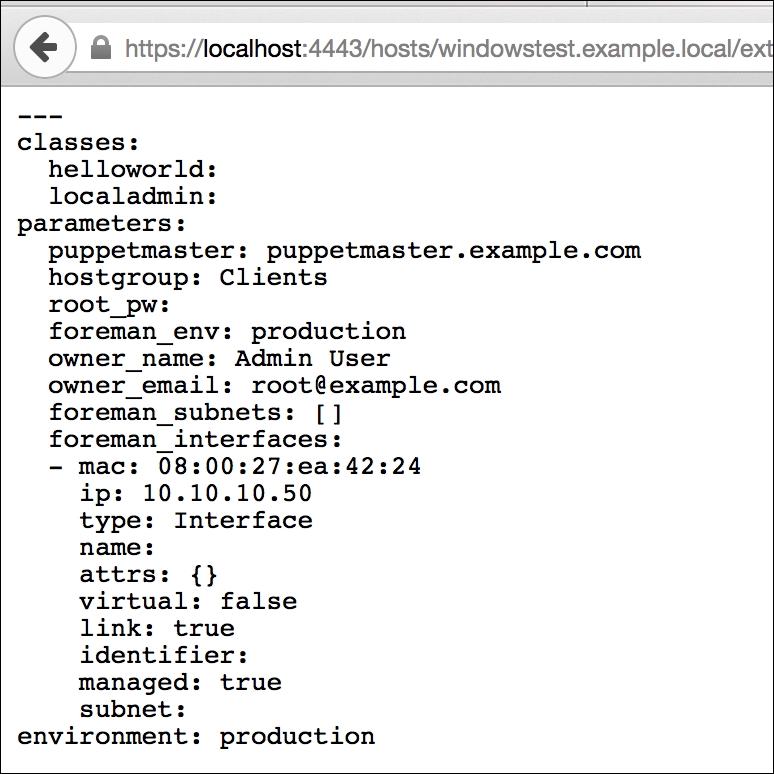Click the 'localadmin:' class entry
The height and width of the screenshot is (774, 774).
[133, 196]
